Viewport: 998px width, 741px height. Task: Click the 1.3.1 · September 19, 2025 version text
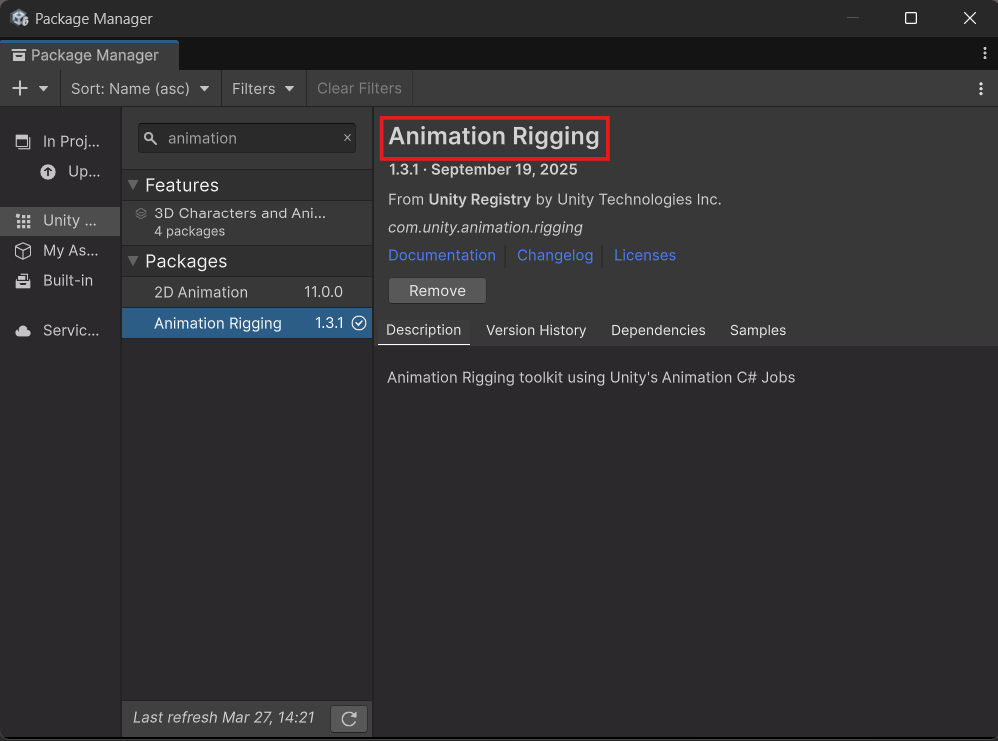coord(483,170)
